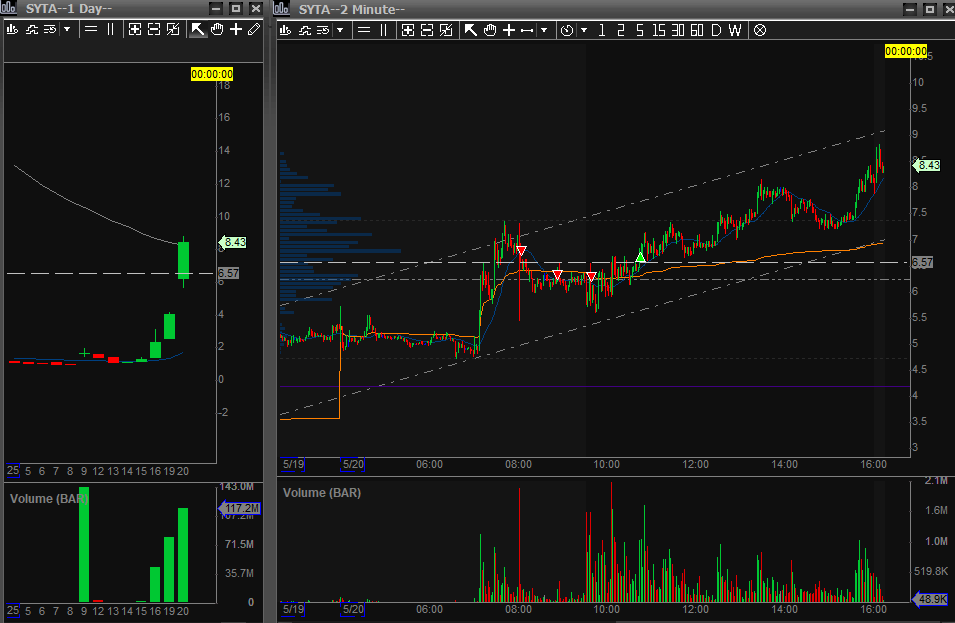Click the 6.57 price label on 1 Day axis
The width and height of the screenshot is (955, 623).
point(228,273)
